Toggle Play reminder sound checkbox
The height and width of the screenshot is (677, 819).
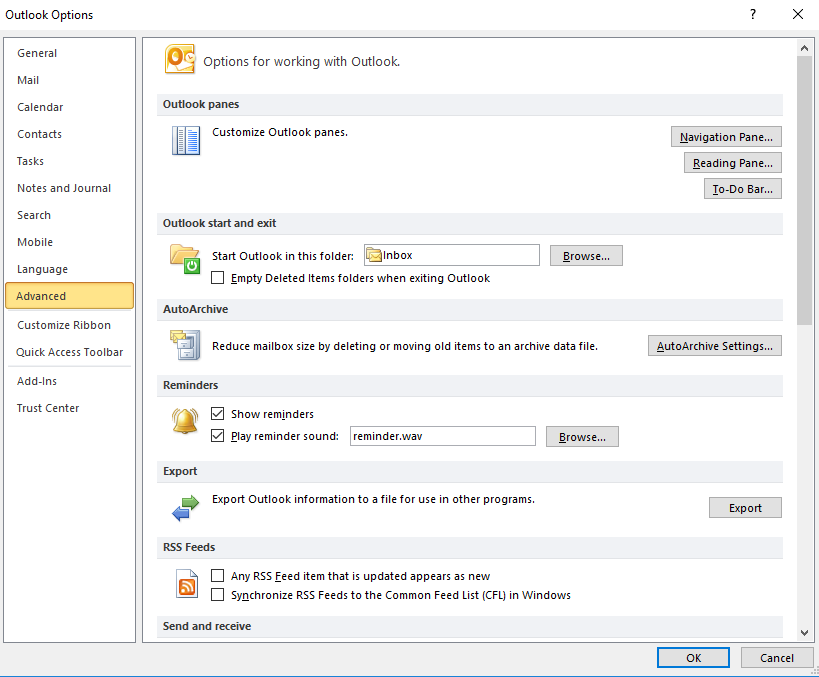coord(217,436)
